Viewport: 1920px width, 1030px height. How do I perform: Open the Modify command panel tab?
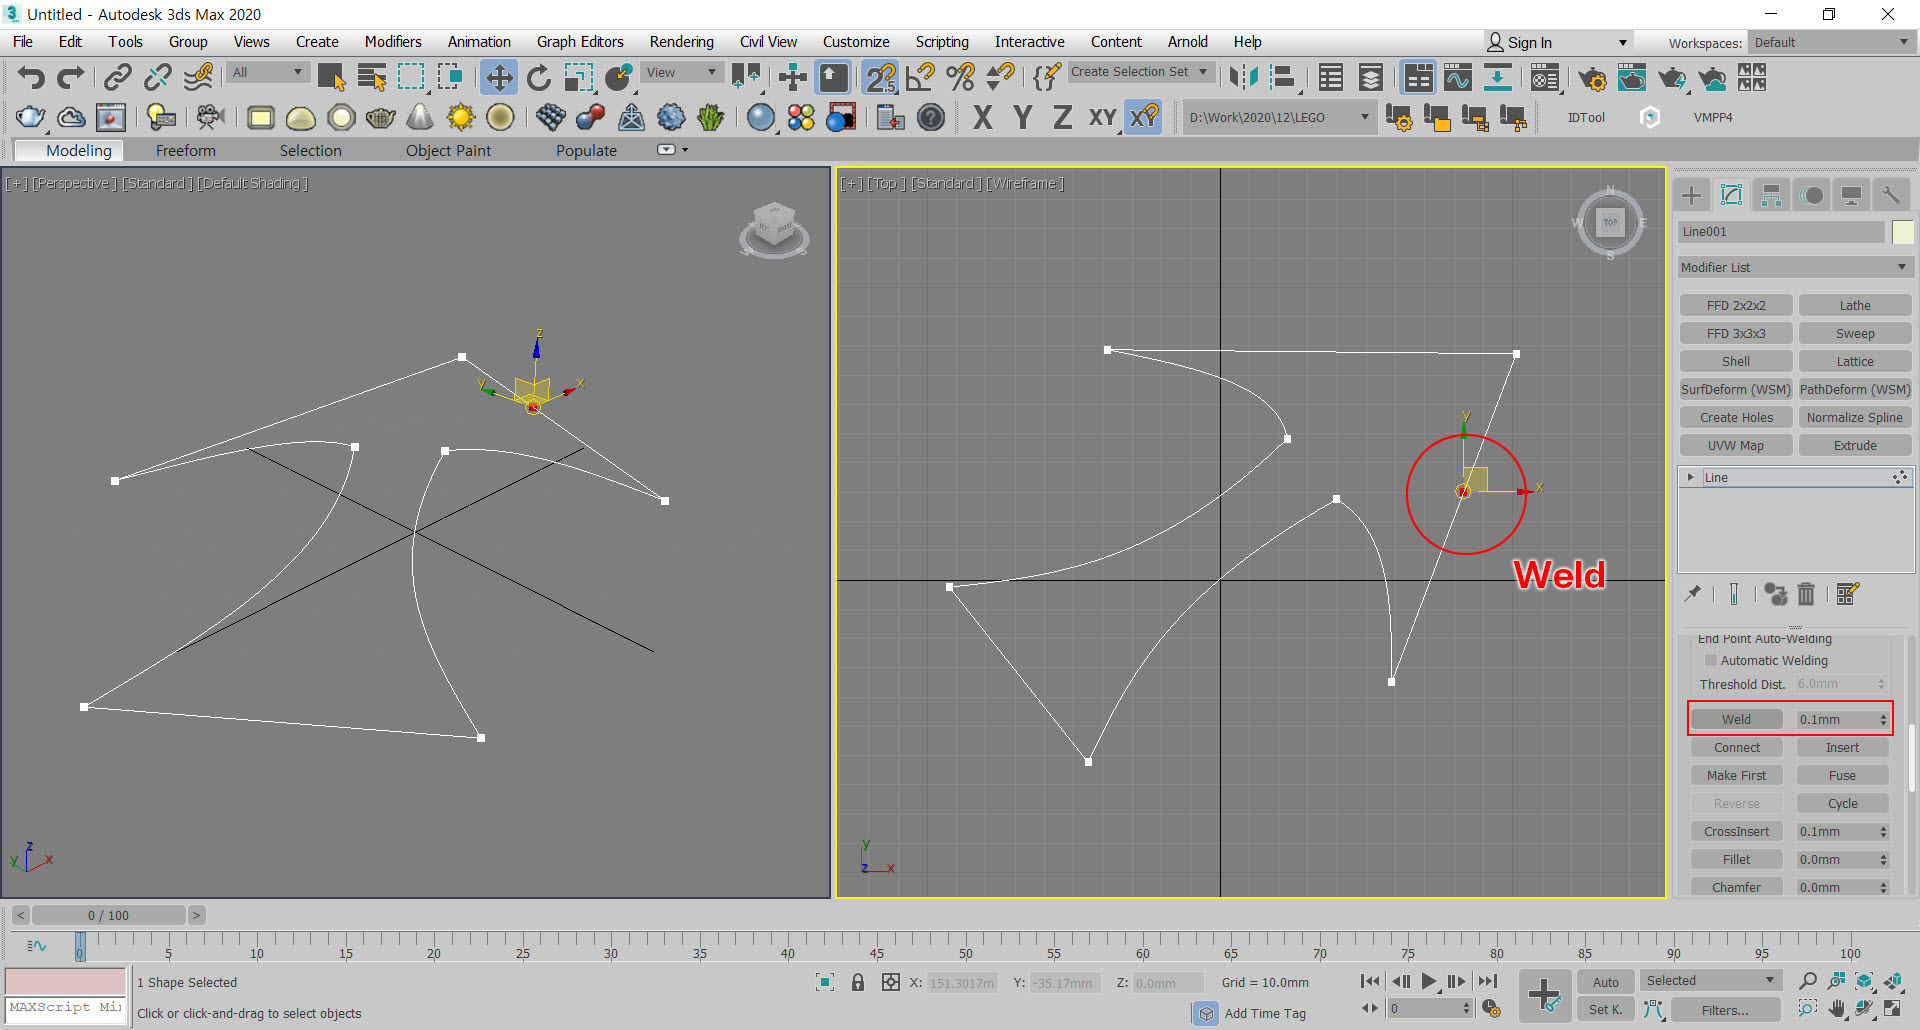tap(1731, 195)
